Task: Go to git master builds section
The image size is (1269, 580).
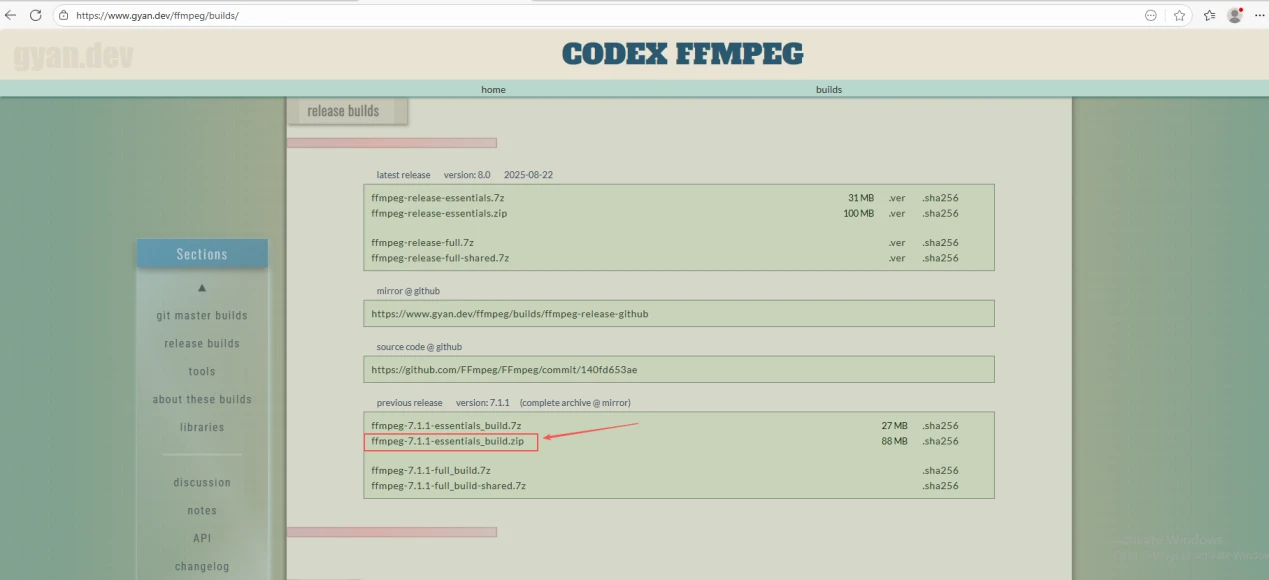Action: 202,316
